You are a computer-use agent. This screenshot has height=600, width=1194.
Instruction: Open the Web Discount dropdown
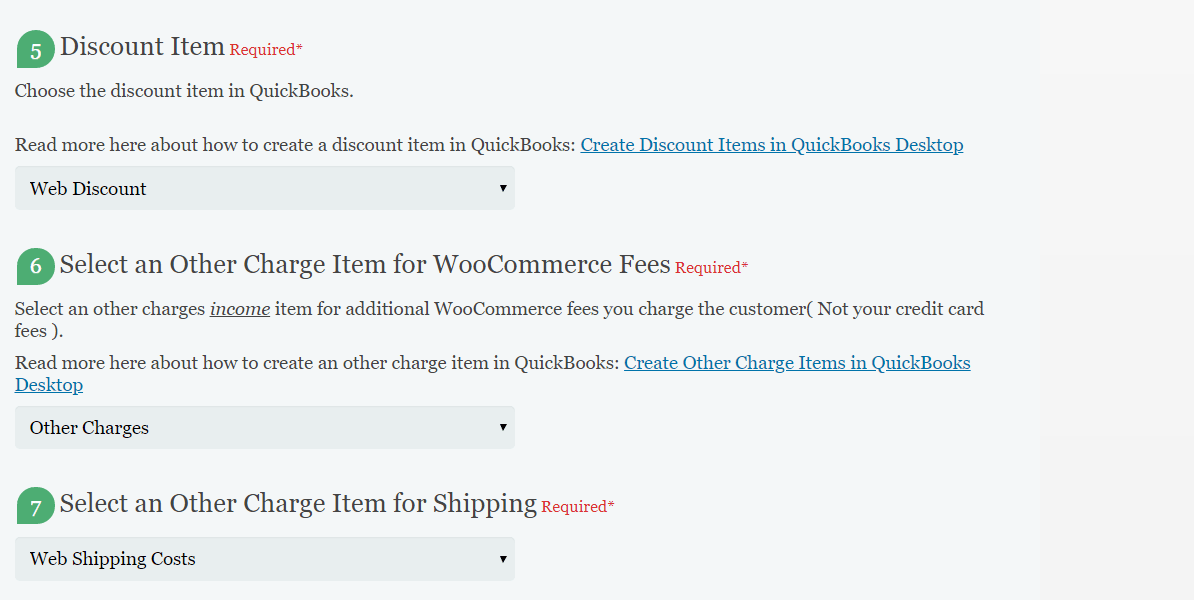coord(265,188)
